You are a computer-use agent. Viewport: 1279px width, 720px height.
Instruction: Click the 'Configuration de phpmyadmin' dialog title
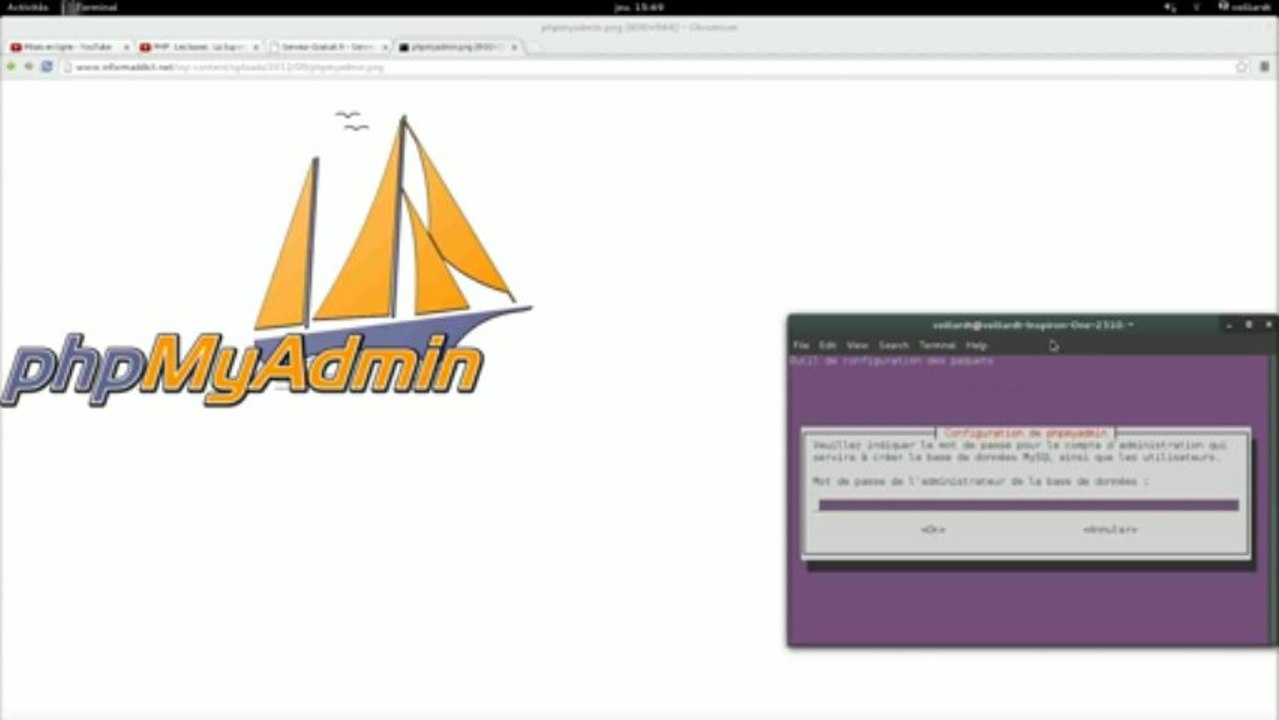click(1026, 433)
